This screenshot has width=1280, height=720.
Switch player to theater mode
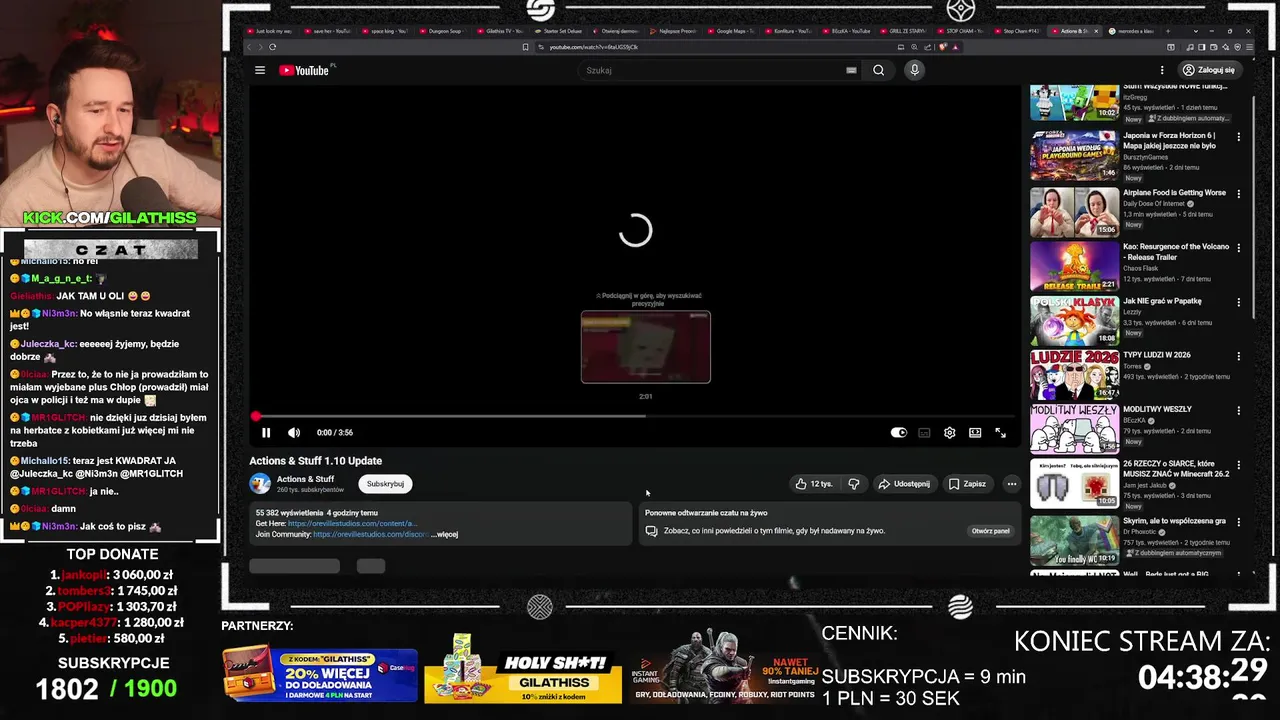point(975,433)
